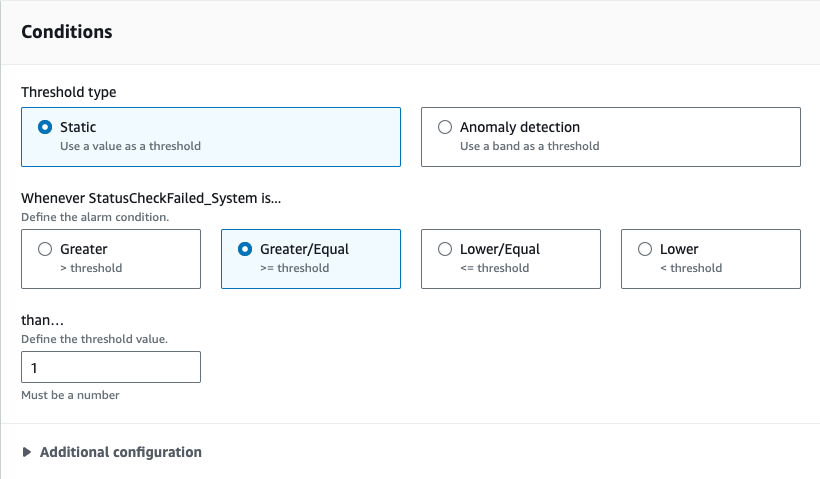820x479 pixels.
Task: Select the Greater condition radio button
Action: [x=45, y=250]
